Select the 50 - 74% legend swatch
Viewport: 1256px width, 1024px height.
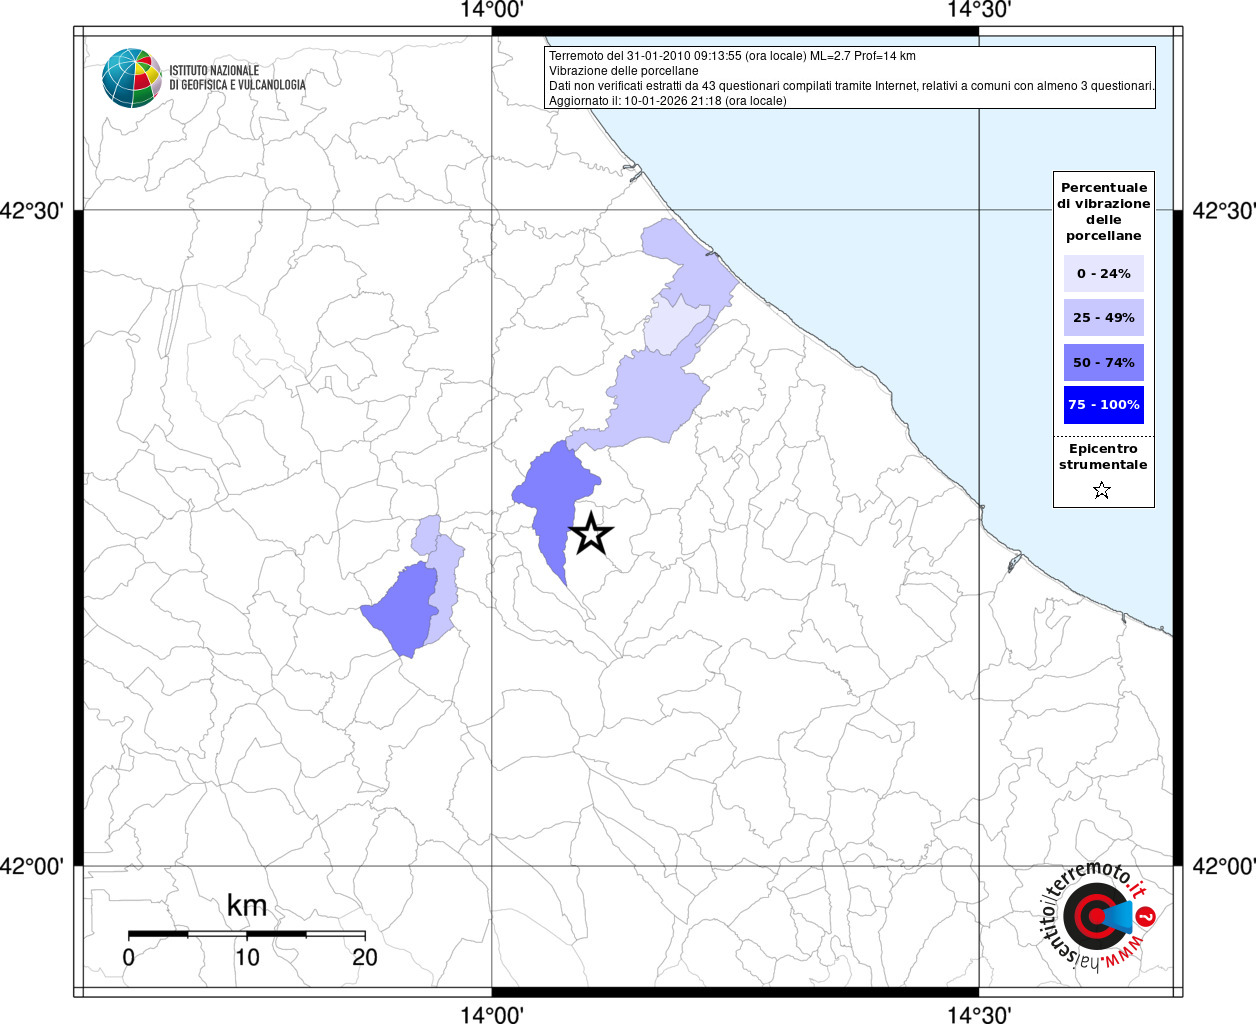click(x=1103, y=362)
